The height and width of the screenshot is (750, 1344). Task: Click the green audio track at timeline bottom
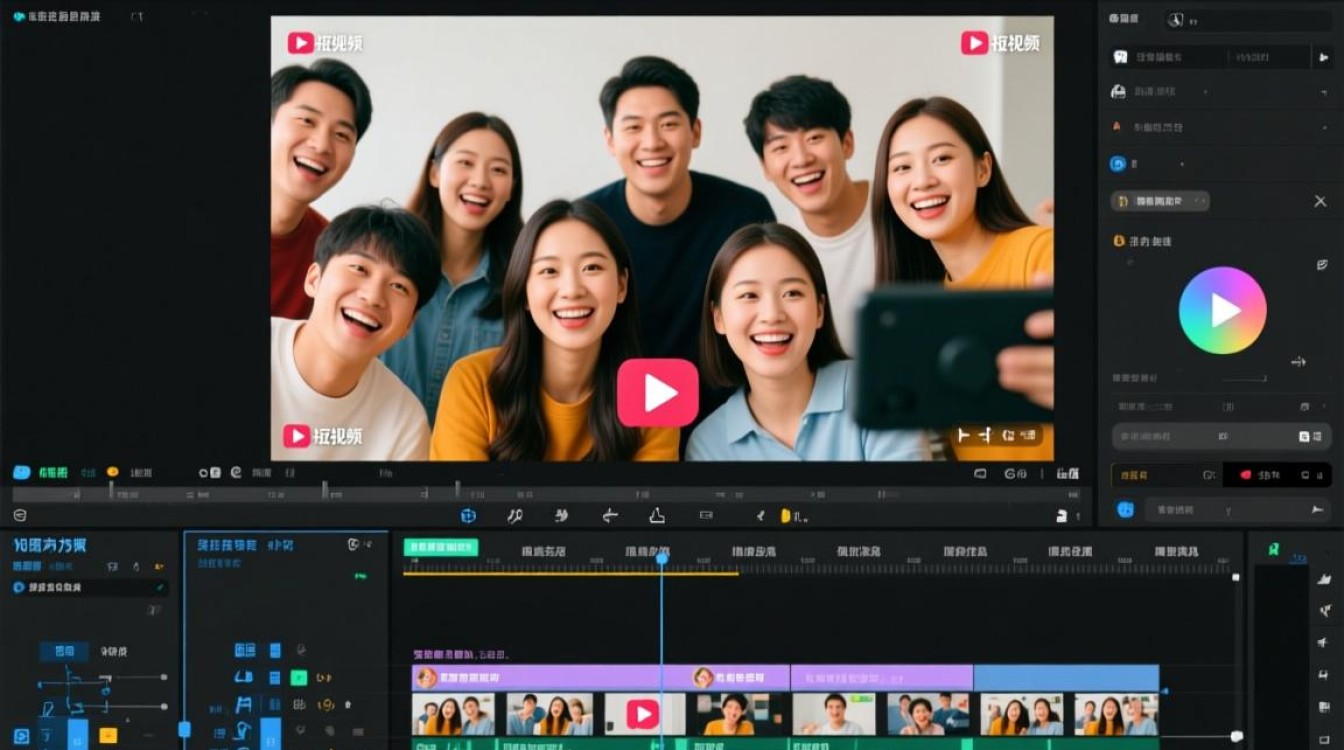tap(785, 744)
